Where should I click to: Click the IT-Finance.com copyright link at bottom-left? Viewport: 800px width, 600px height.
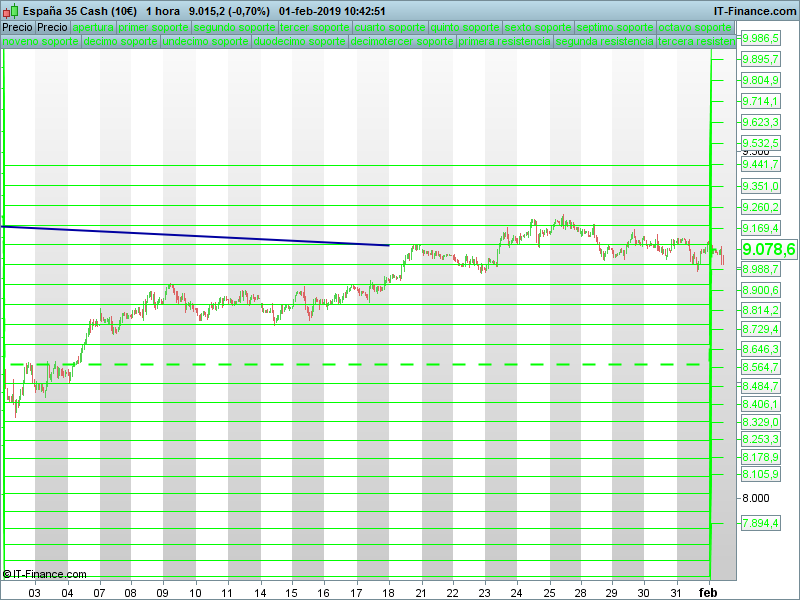point(45,574)
